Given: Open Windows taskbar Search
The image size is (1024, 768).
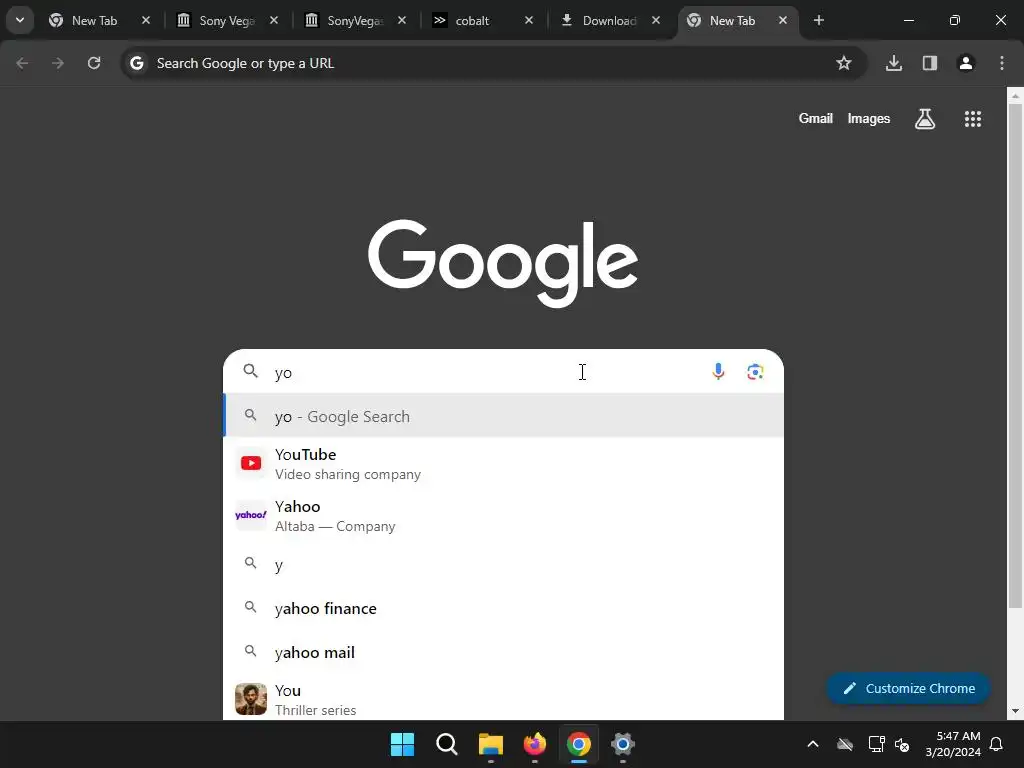Looking at the screenshot, I should [x=447, y=744].
